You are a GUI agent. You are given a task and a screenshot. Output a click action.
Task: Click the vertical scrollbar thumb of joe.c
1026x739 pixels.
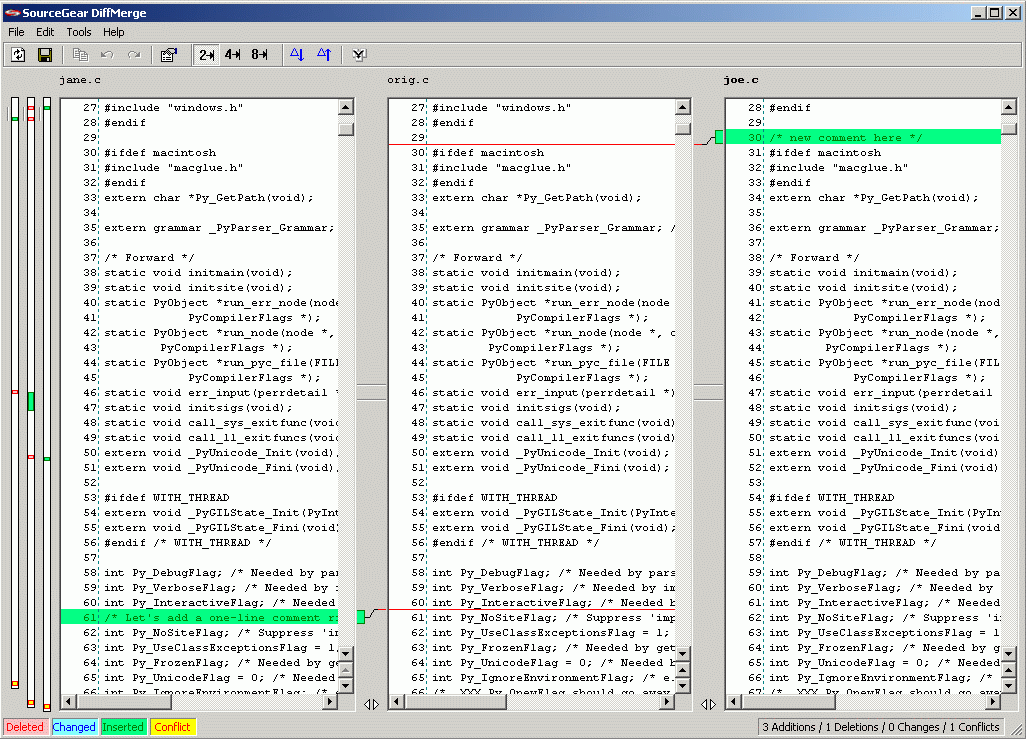coord(1008,129)
